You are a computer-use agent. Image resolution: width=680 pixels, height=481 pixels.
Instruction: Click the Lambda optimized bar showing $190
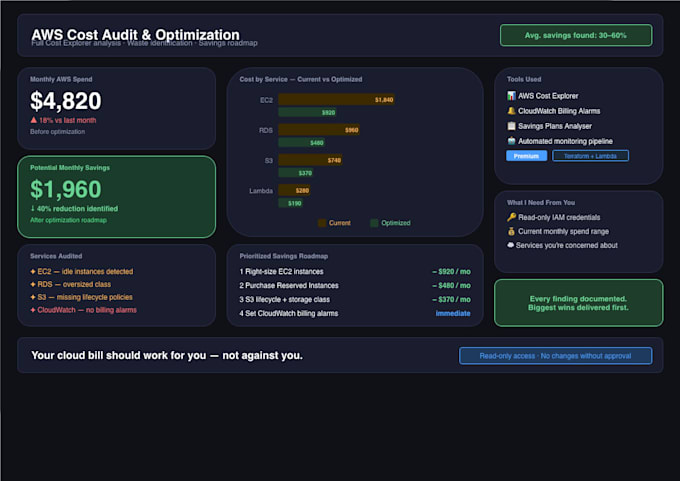tap(291, 203)
